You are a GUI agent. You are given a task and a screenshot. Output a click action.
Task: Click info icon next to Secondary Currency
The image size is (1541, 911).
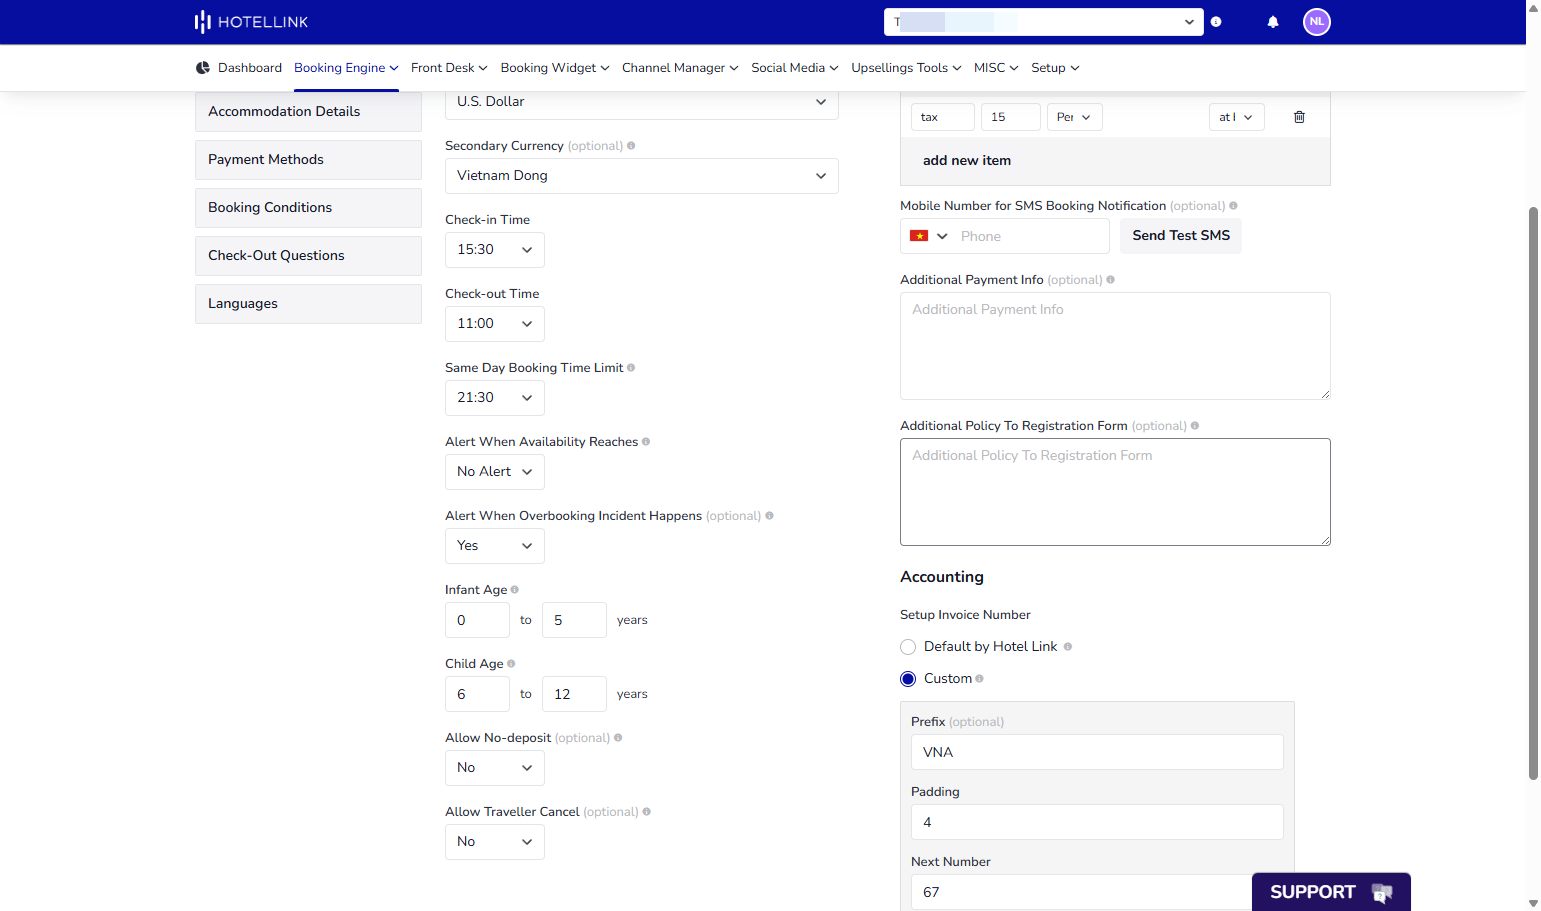(631, 146)
